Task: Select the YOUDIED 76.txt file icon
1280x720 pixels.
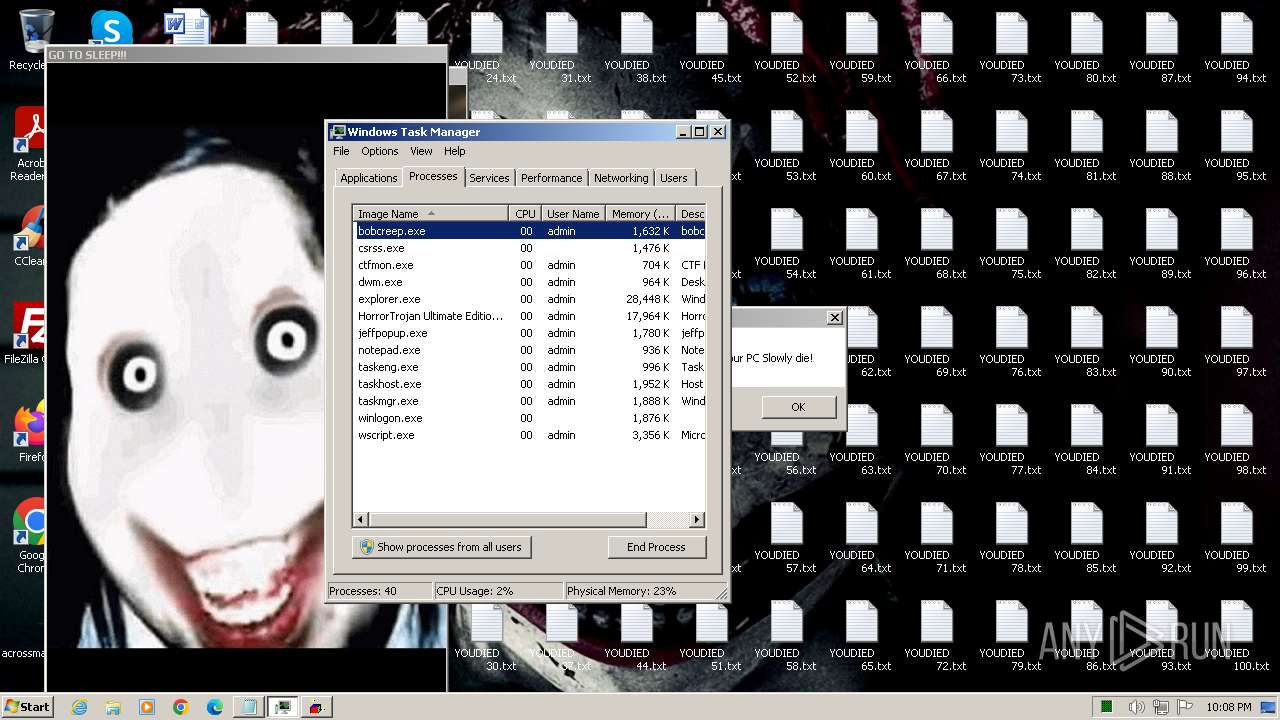Action: point(1011,342)
